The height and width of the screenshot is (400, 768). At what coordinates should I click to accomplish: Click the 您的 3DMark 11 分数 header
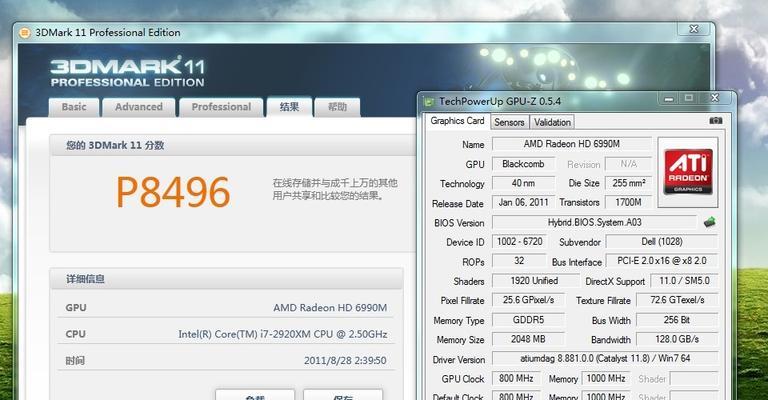pyautogui.click(x=115, y=145)
